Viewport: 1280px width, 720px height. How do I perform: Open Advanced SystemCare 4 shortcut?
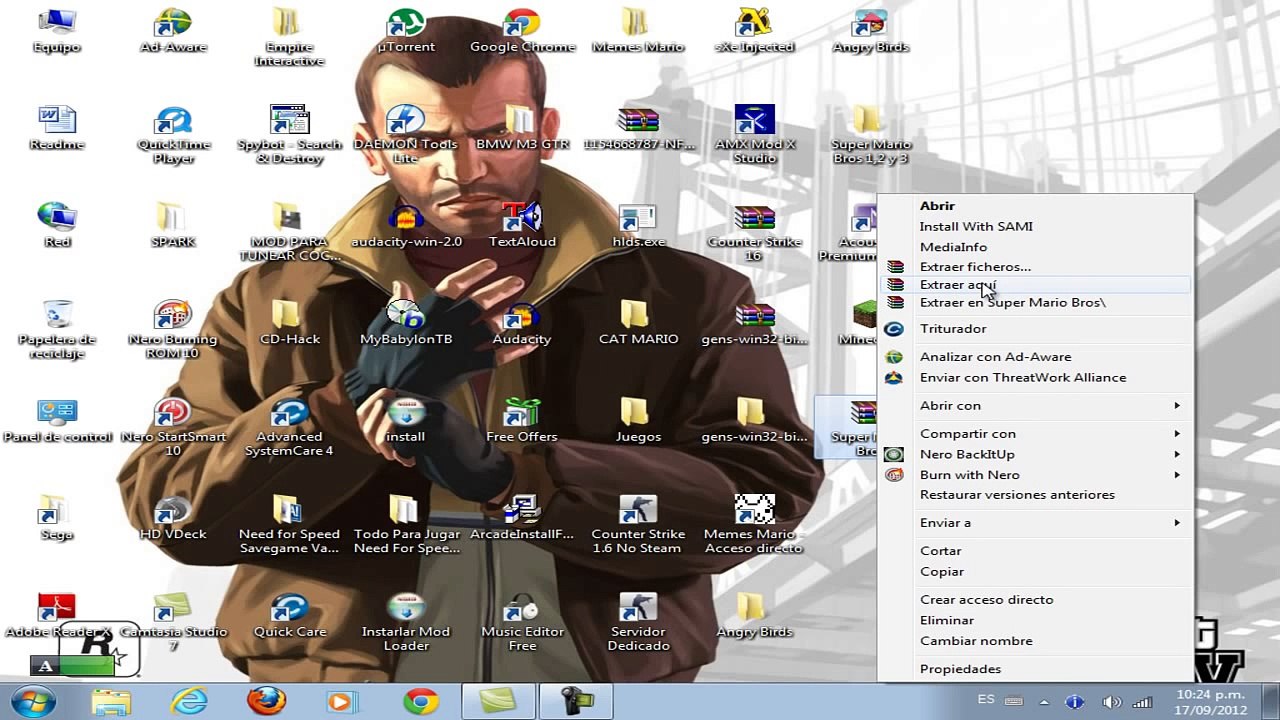click(x=289, y=427)
